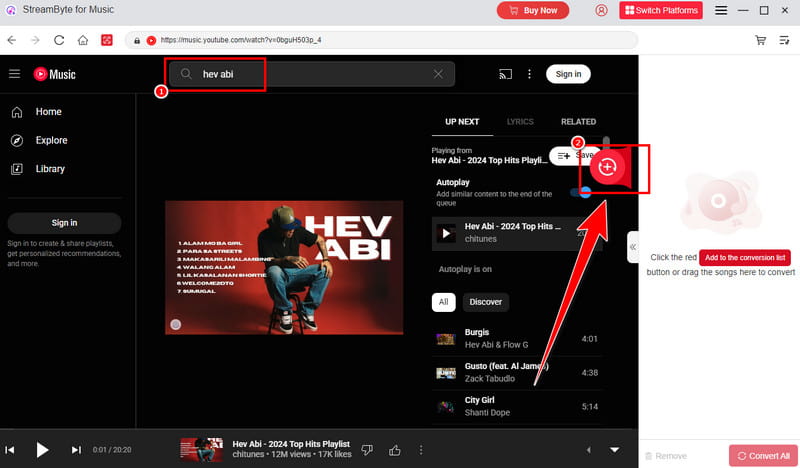
Task: Open Home in the sidebar
Action: (x=48, y=112)
